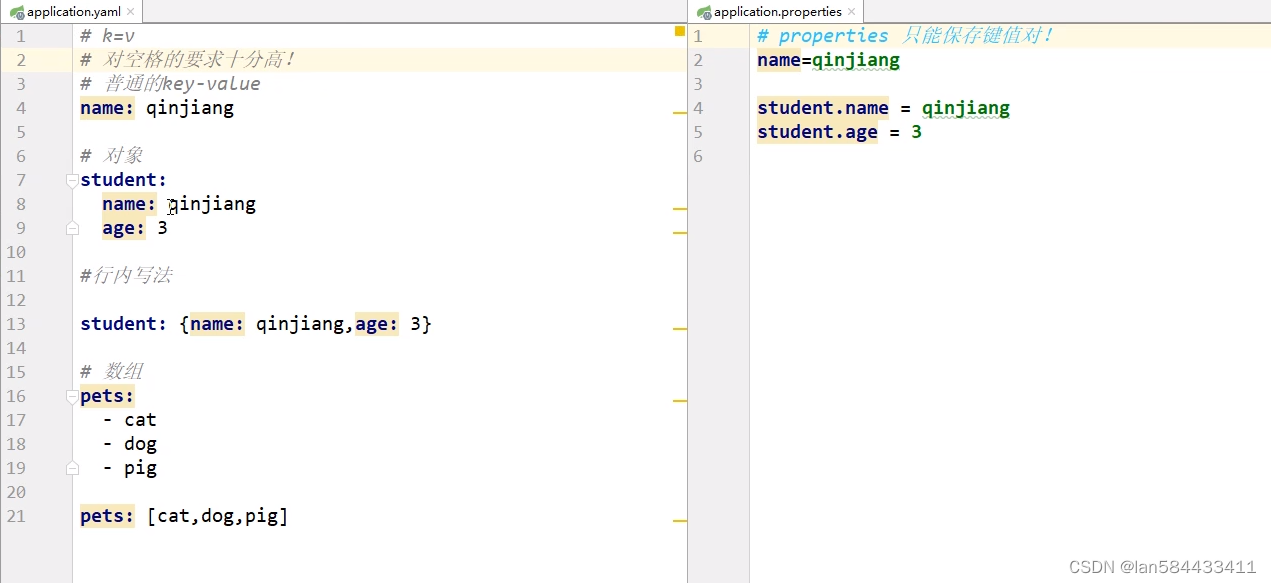The image size is (1271, 583).
Task: Click line number 13 in the yaml gutter
Action: tap(16, 323)
